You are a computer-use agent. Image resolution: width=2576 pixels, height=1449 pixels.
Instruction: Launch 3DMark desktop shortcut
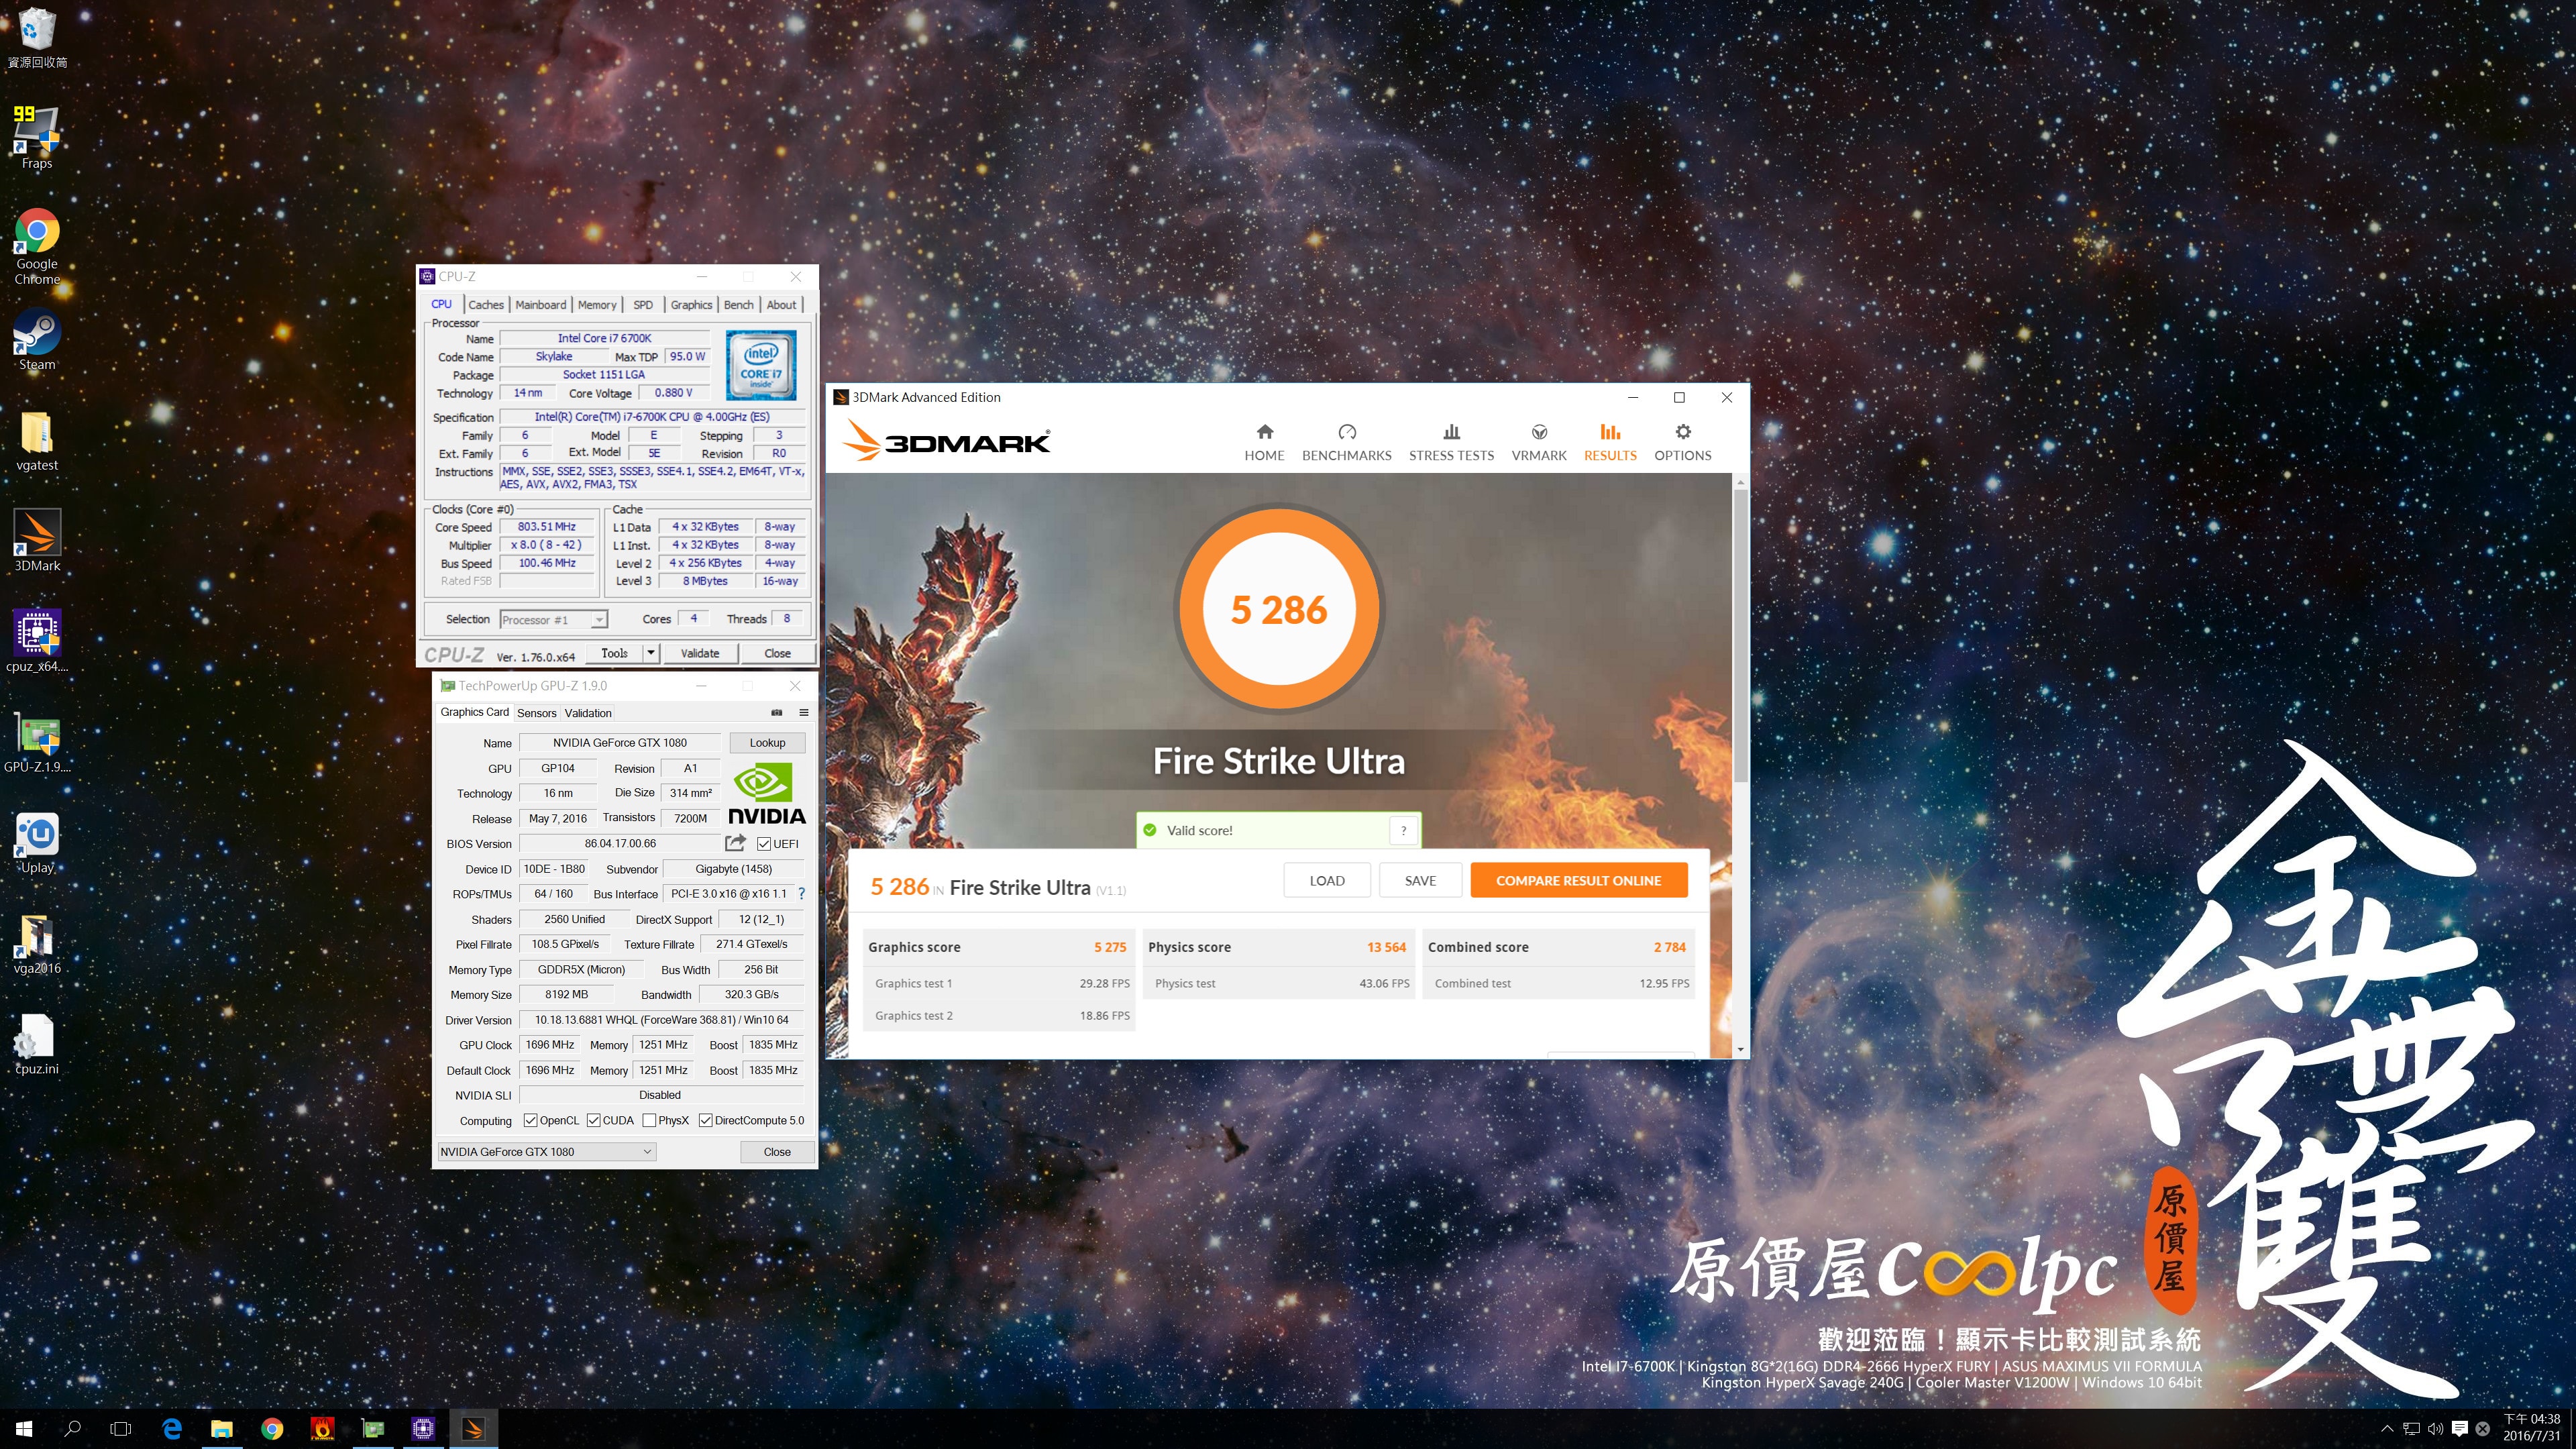pos(37,540)
